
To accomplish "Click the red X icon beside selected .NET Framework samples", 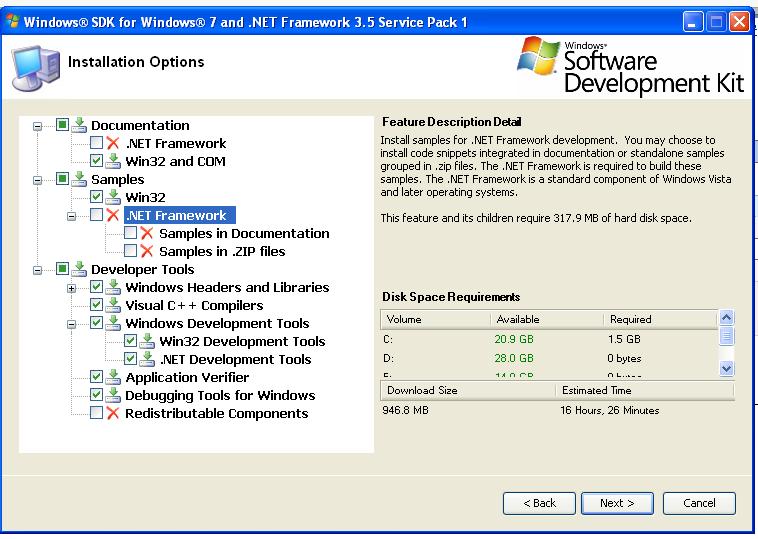I will (113, 215).
